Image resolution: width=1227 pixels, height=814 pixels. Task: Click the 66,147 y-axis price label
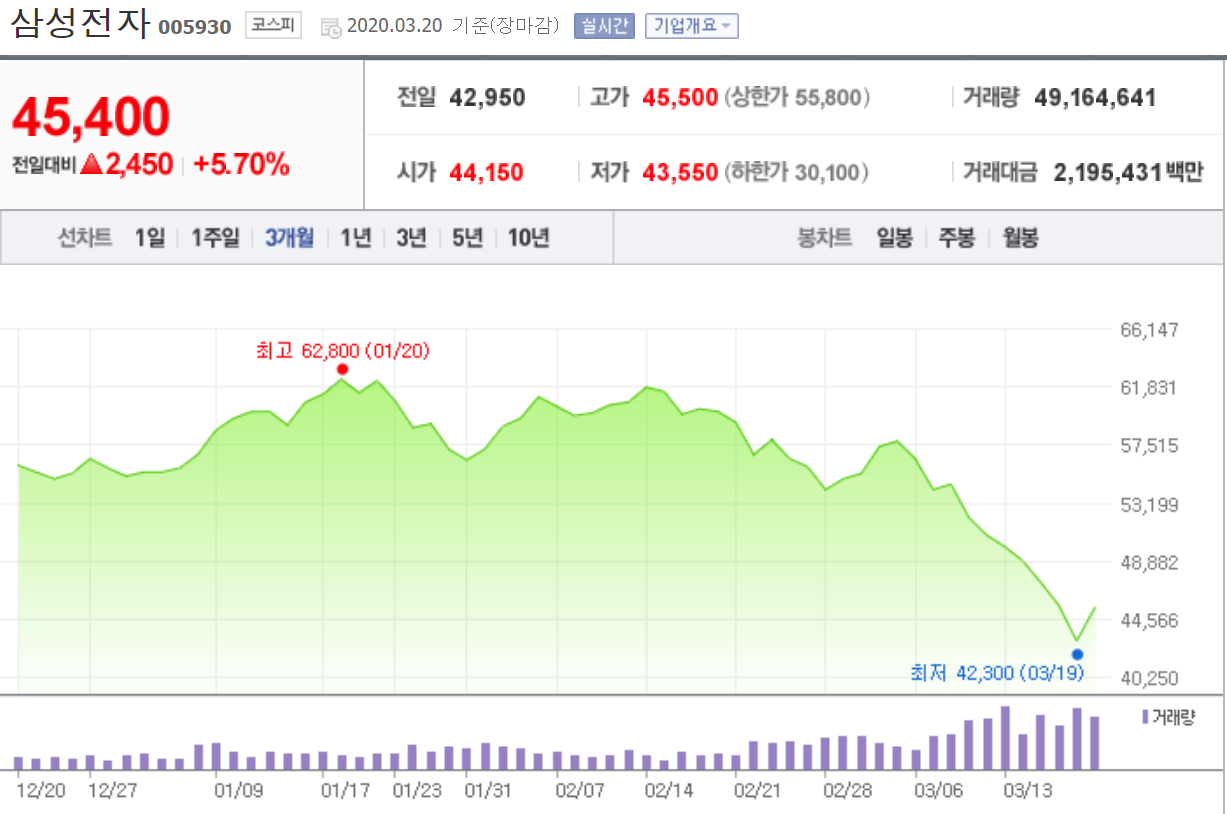1149,330
